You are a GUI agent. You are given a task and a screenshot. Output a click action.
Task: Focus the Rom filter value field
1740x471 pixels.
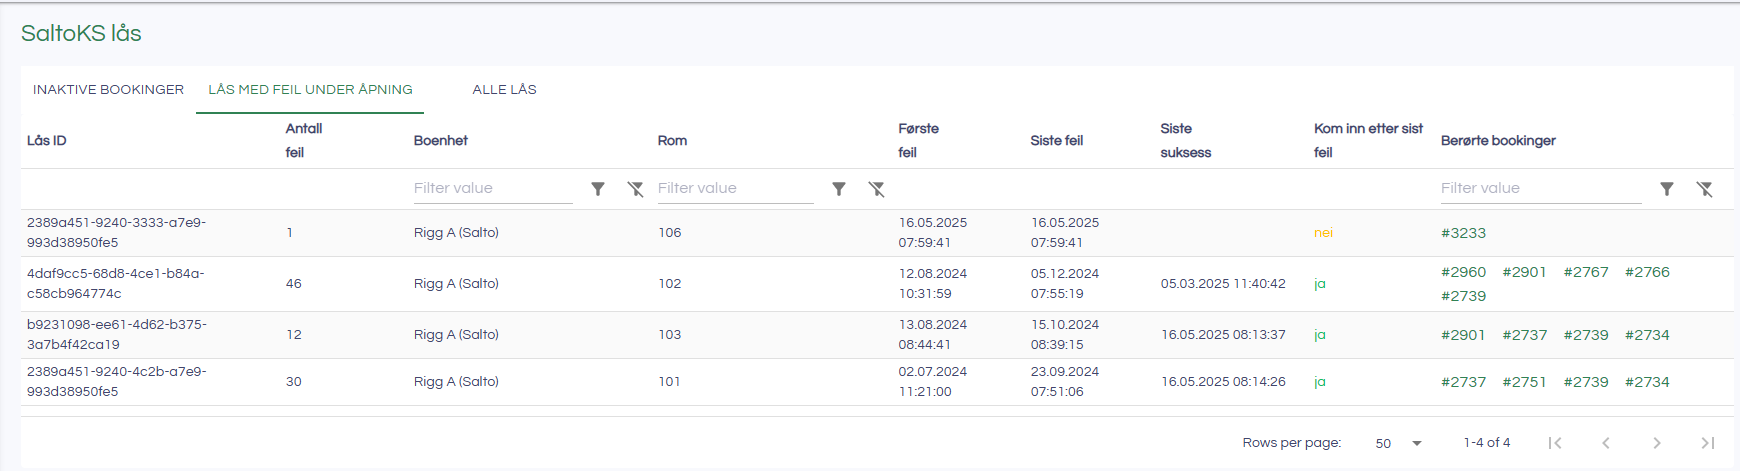pyautogui.click(x=735, y=188)
